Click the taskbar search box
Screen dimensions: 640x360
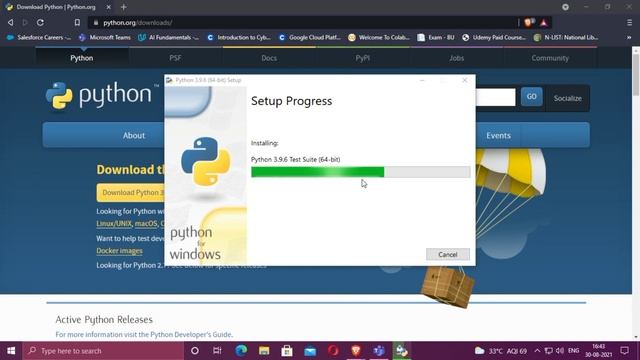click(103, 351)
